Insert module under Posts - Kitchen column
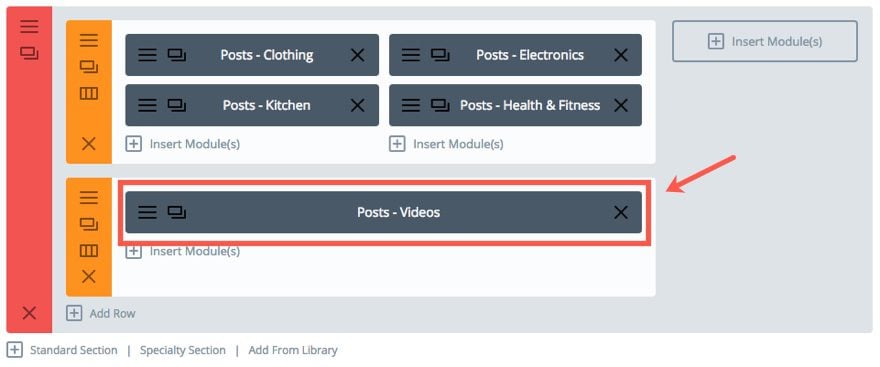This screenshot has width=880, height=367. point(183,144)
